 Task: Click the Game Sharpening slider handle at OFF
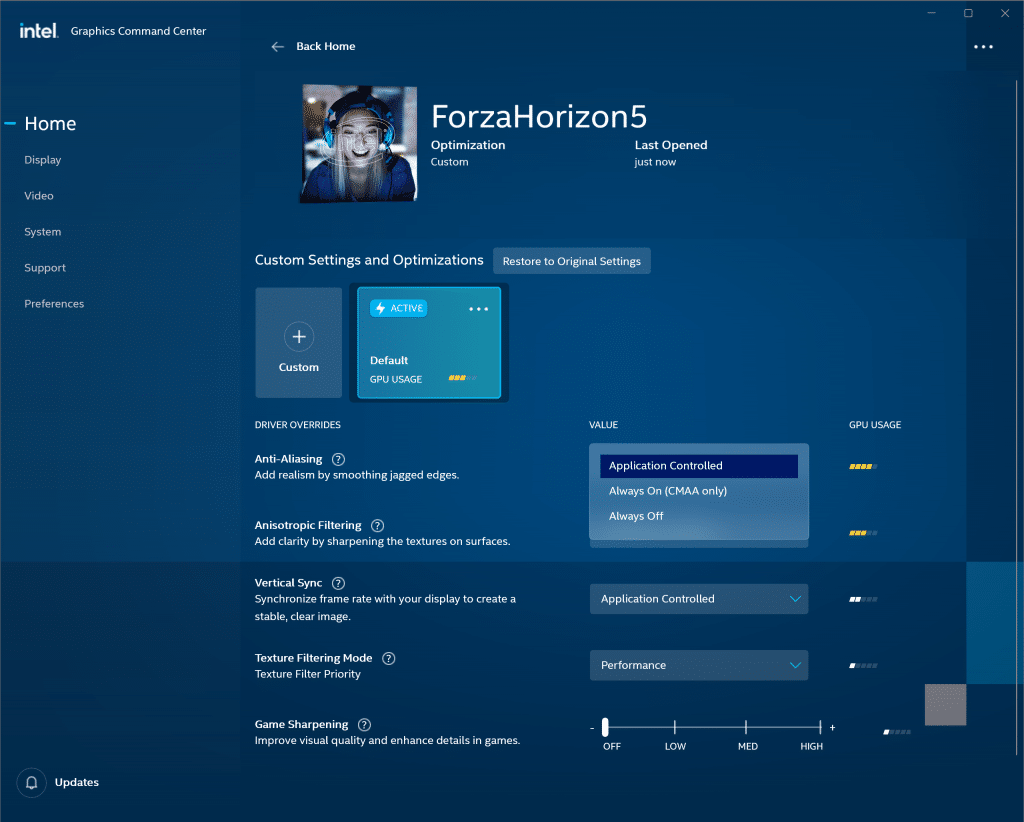pyautogui.click(x=605, y=727)
